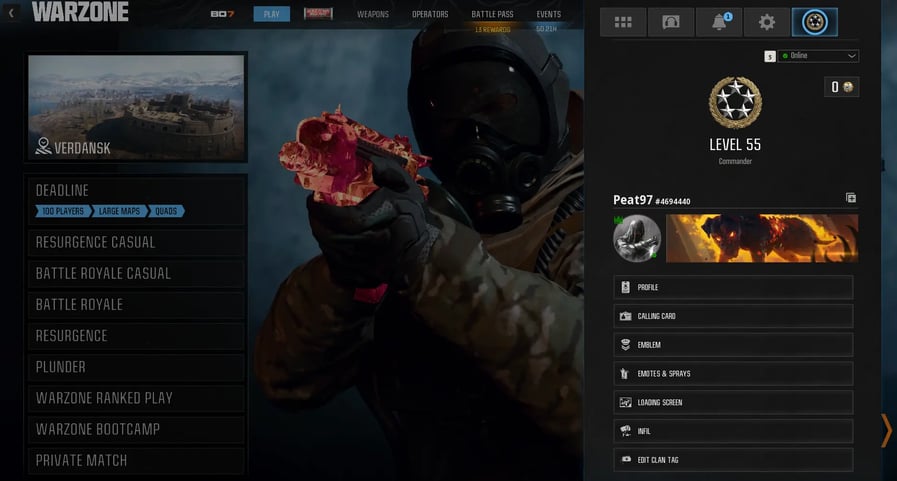Click the COD Points balance showing 0
The height and width of the screenshot is (481, 897).
point(842,87)
